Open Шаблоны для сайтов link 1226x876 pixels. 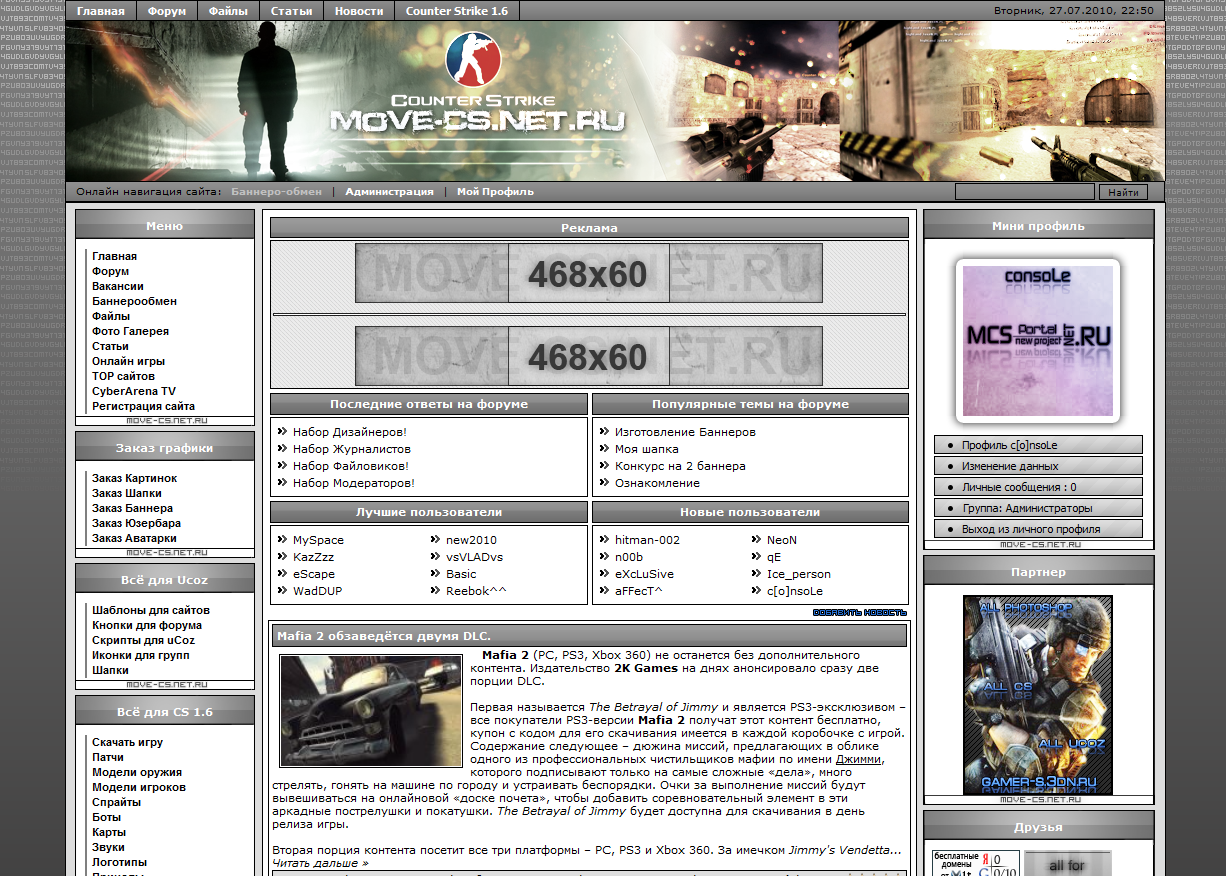(151, 610)
